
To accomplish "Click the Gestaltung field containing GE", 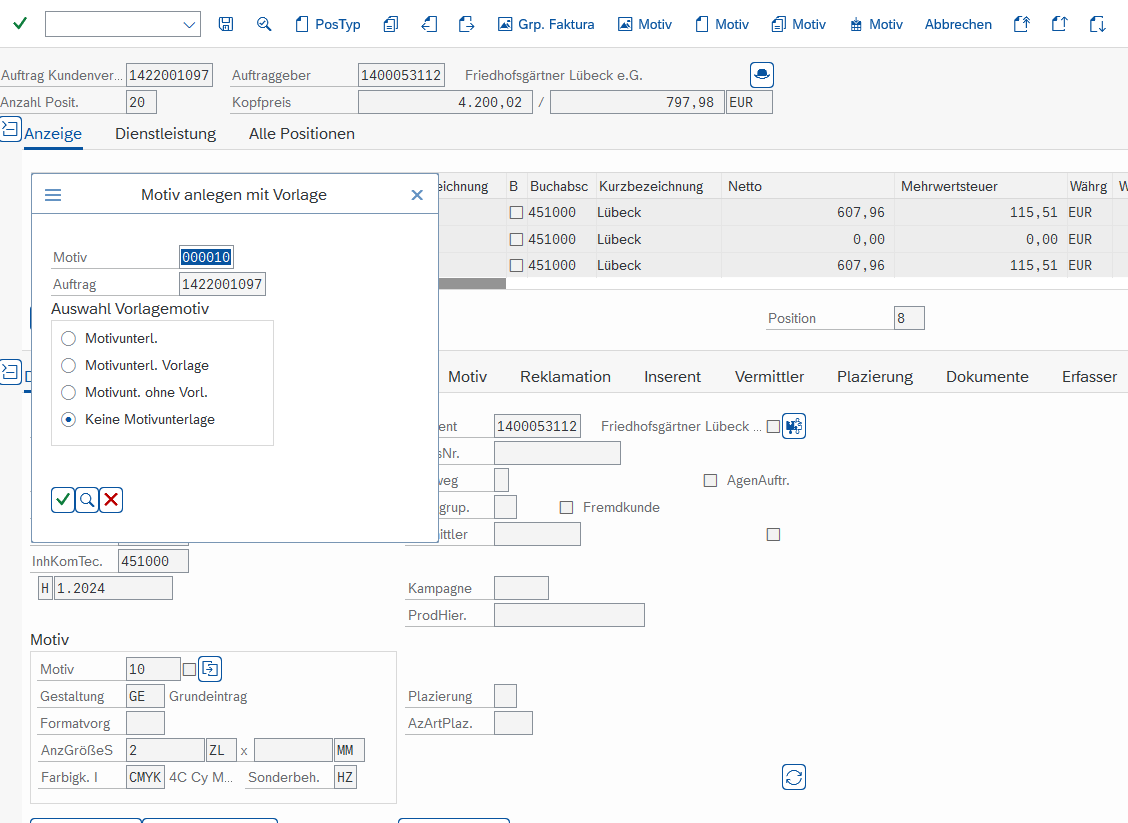I will [145, 696].
